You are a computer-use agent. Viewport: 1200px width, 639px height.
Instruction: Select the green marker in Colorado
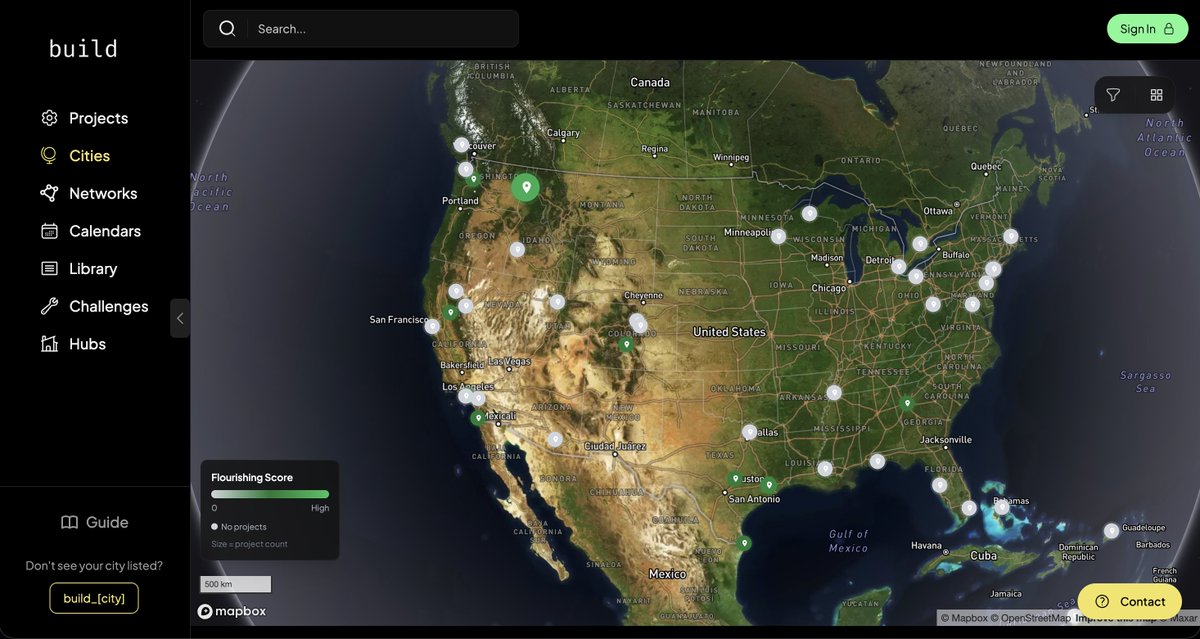point(626,344)
